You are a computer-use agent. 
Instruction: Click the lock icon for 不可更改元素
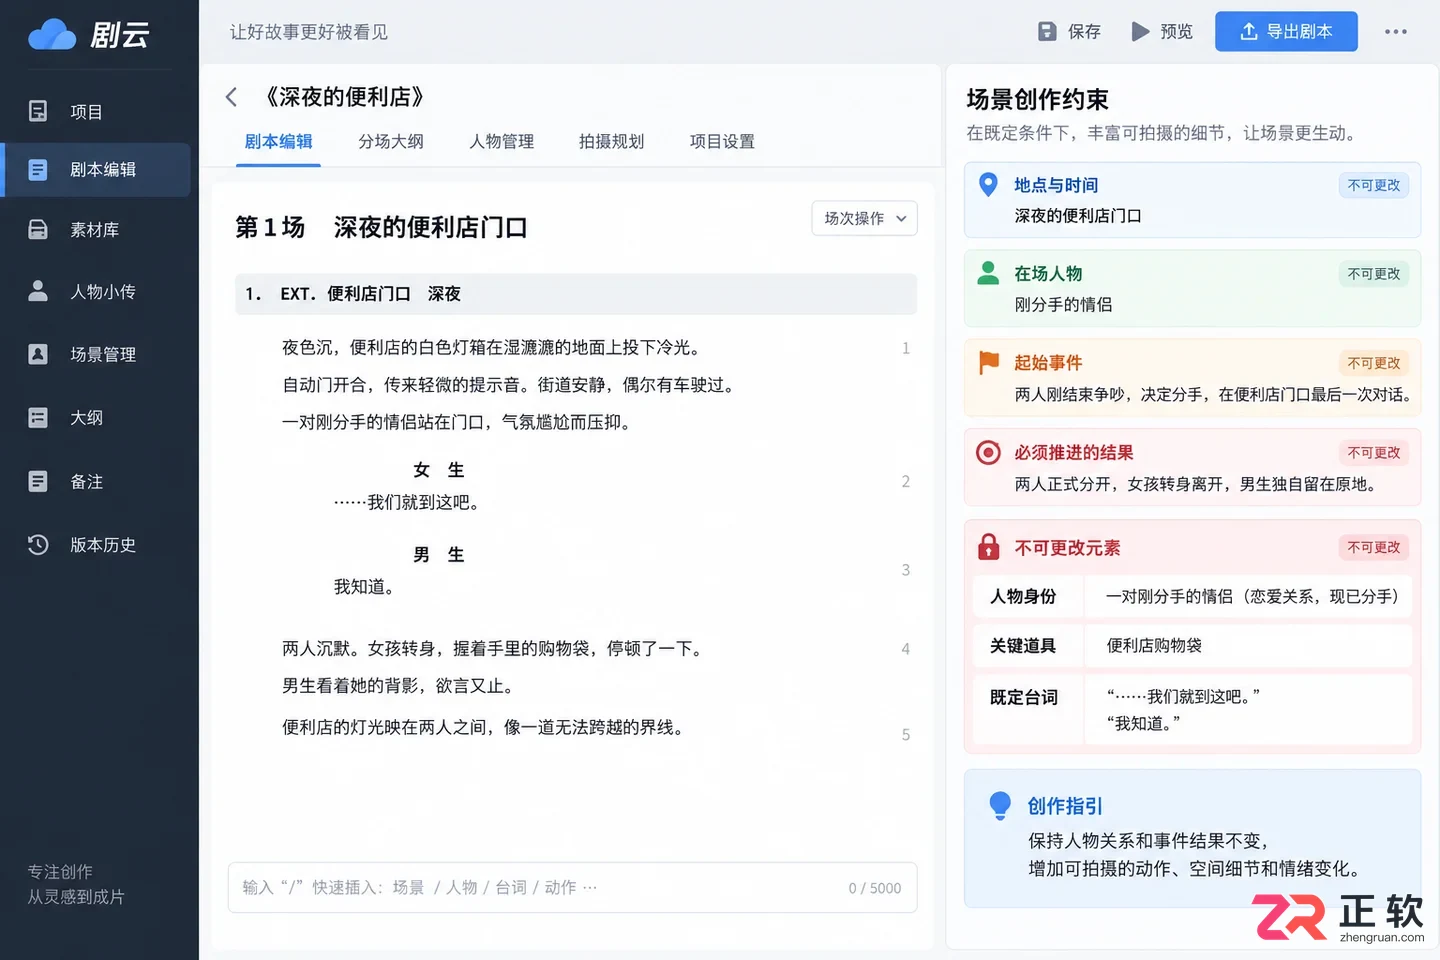point(988,547)
